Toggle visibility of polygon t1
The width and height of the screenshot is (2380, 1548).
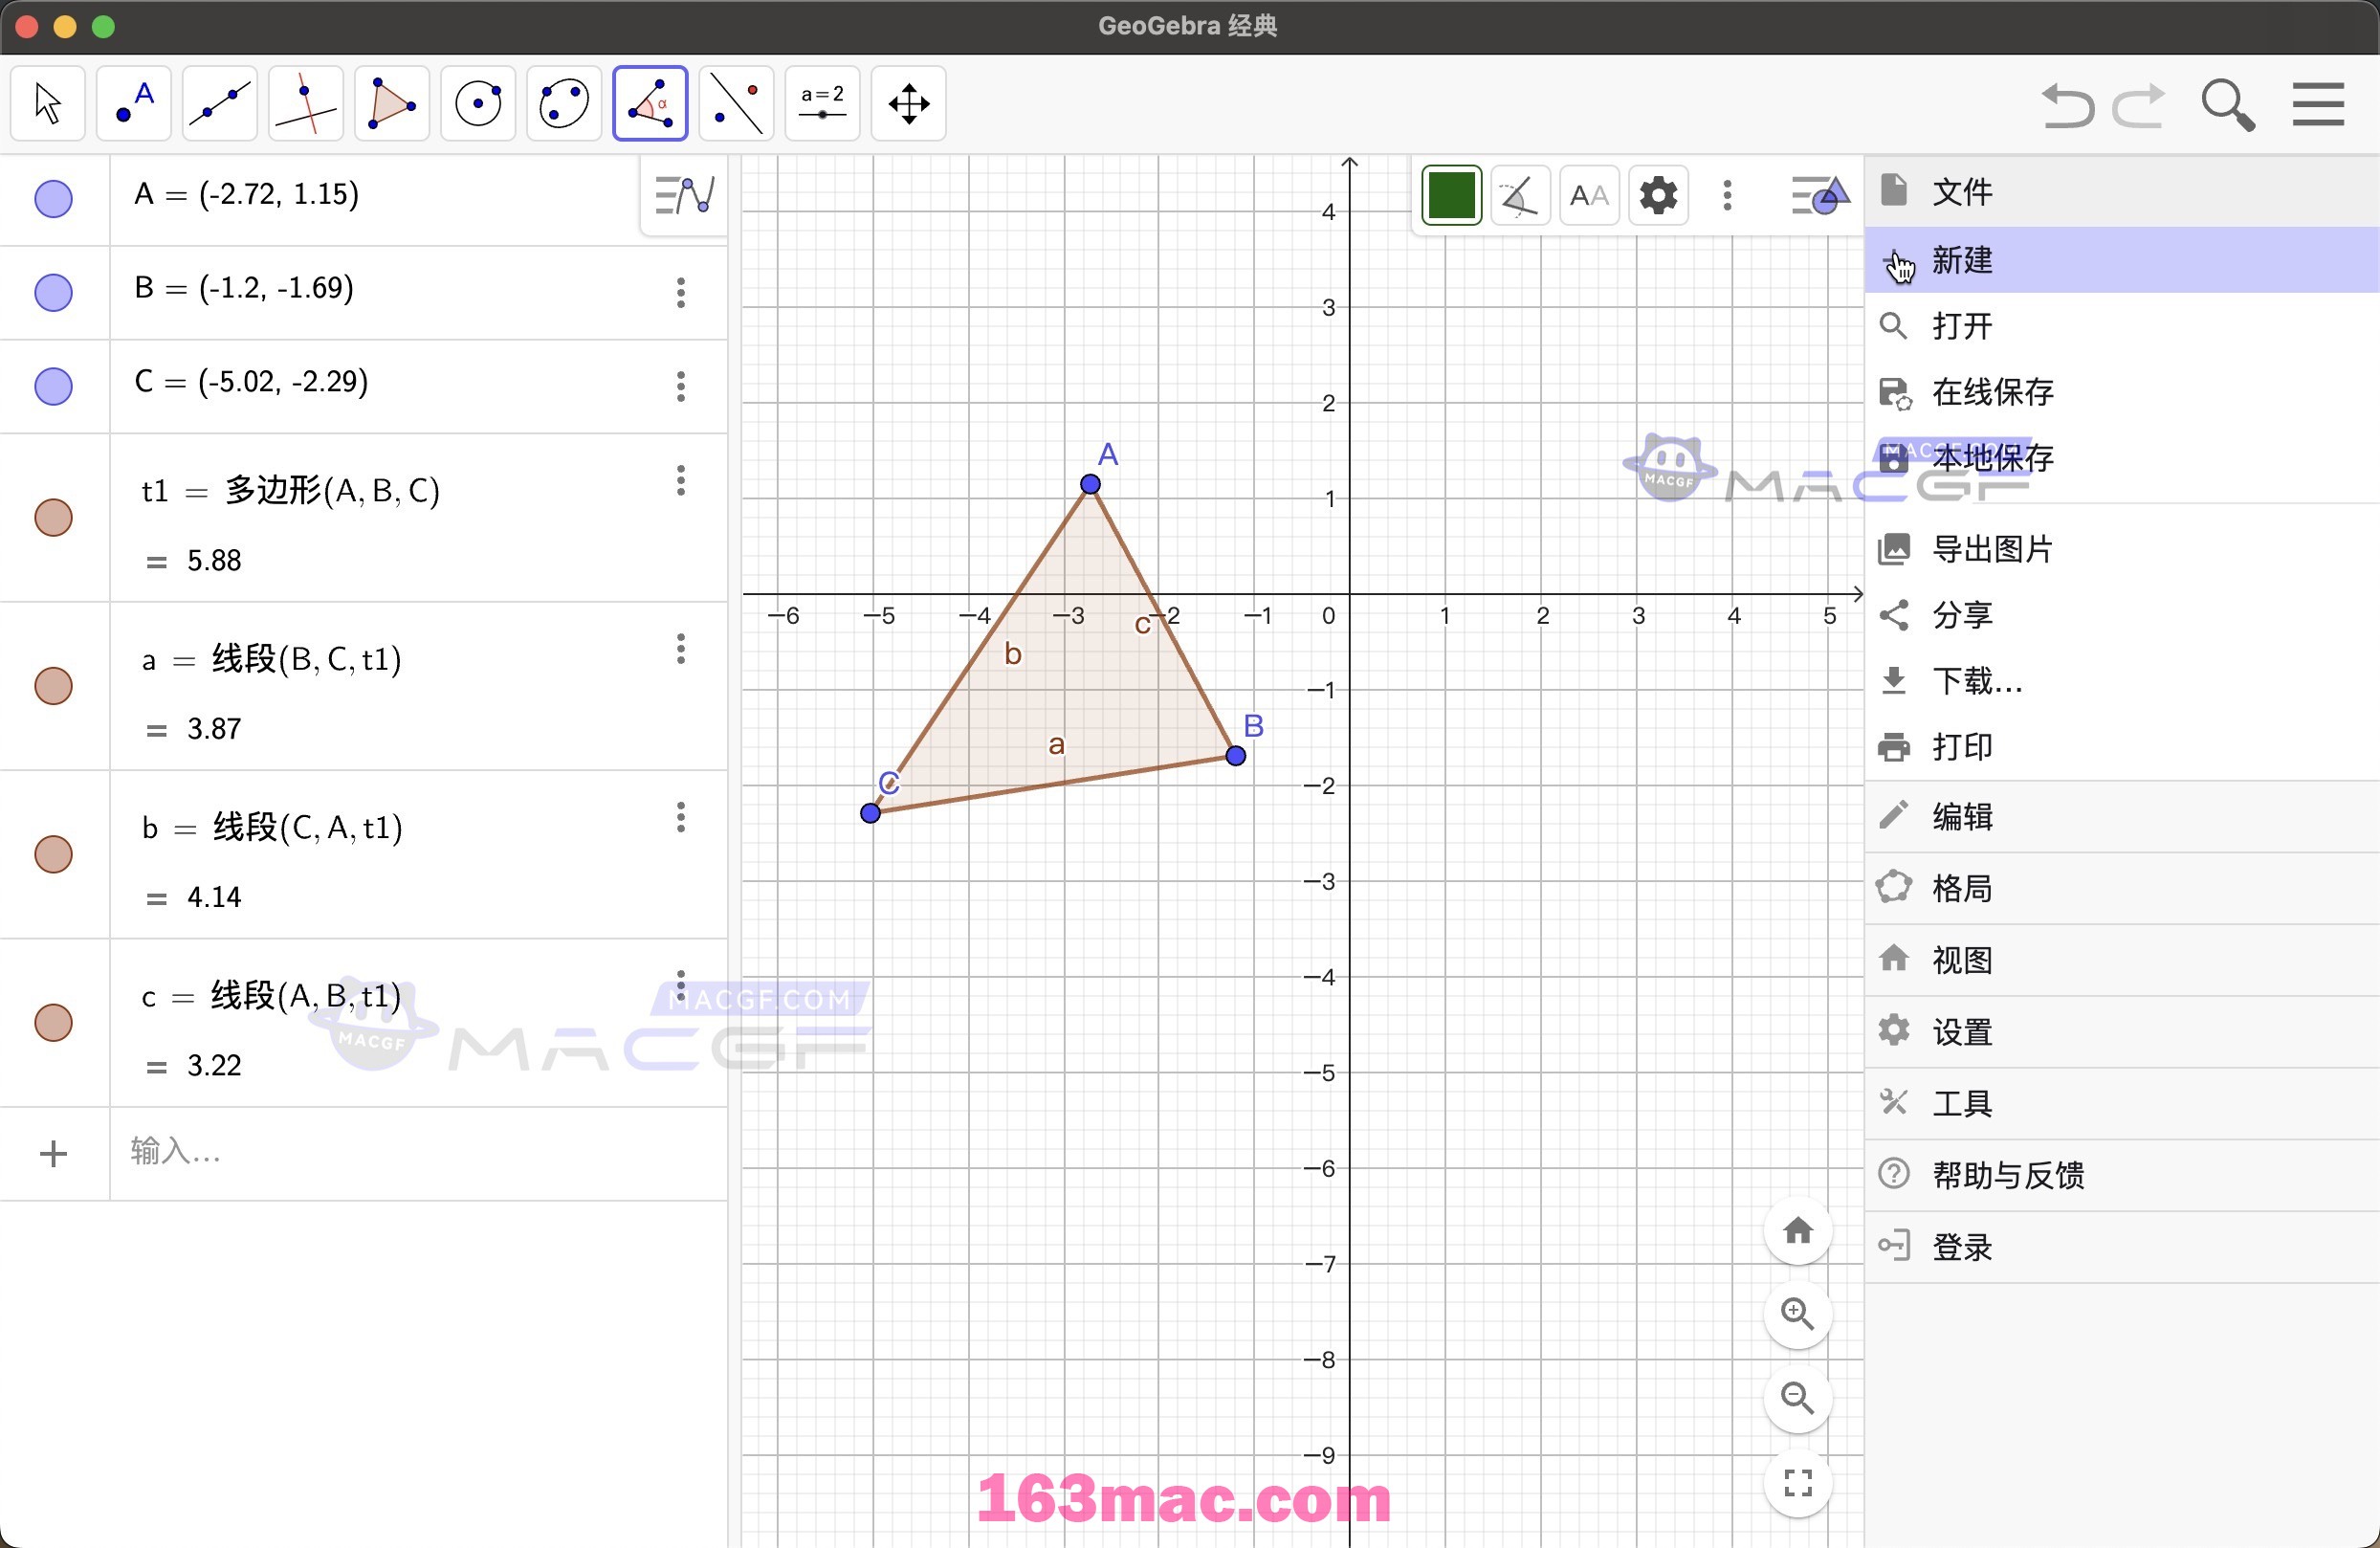coord(53,517)
